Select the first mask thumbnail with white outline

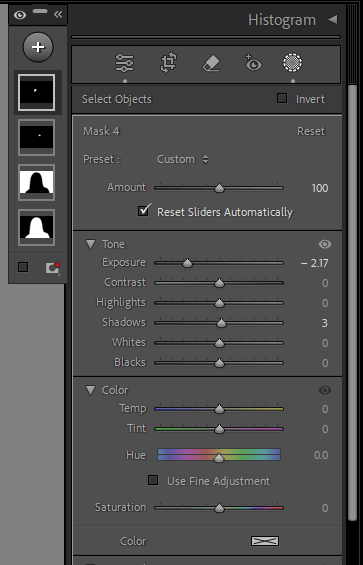(x=36, y=93)
